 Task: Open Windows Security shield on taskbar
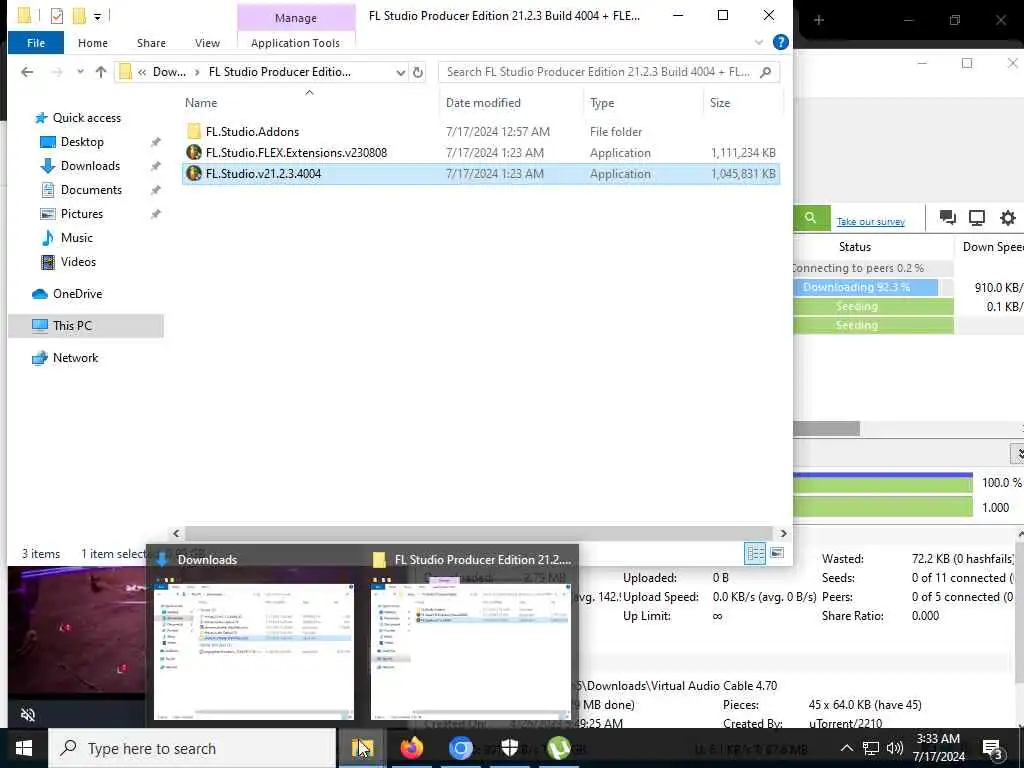coord(509,748)
